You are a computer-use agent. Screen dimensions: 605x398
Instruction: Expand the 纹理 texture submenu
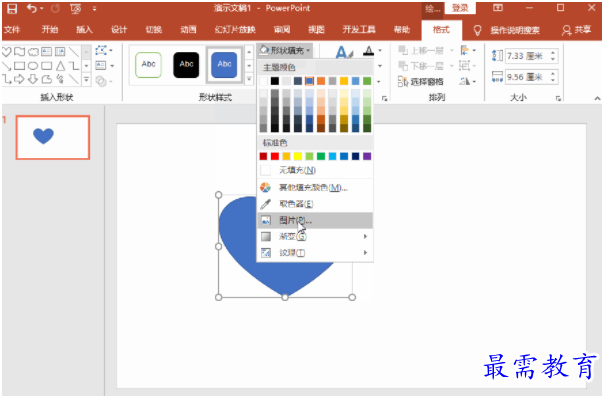tap(315, 253)
